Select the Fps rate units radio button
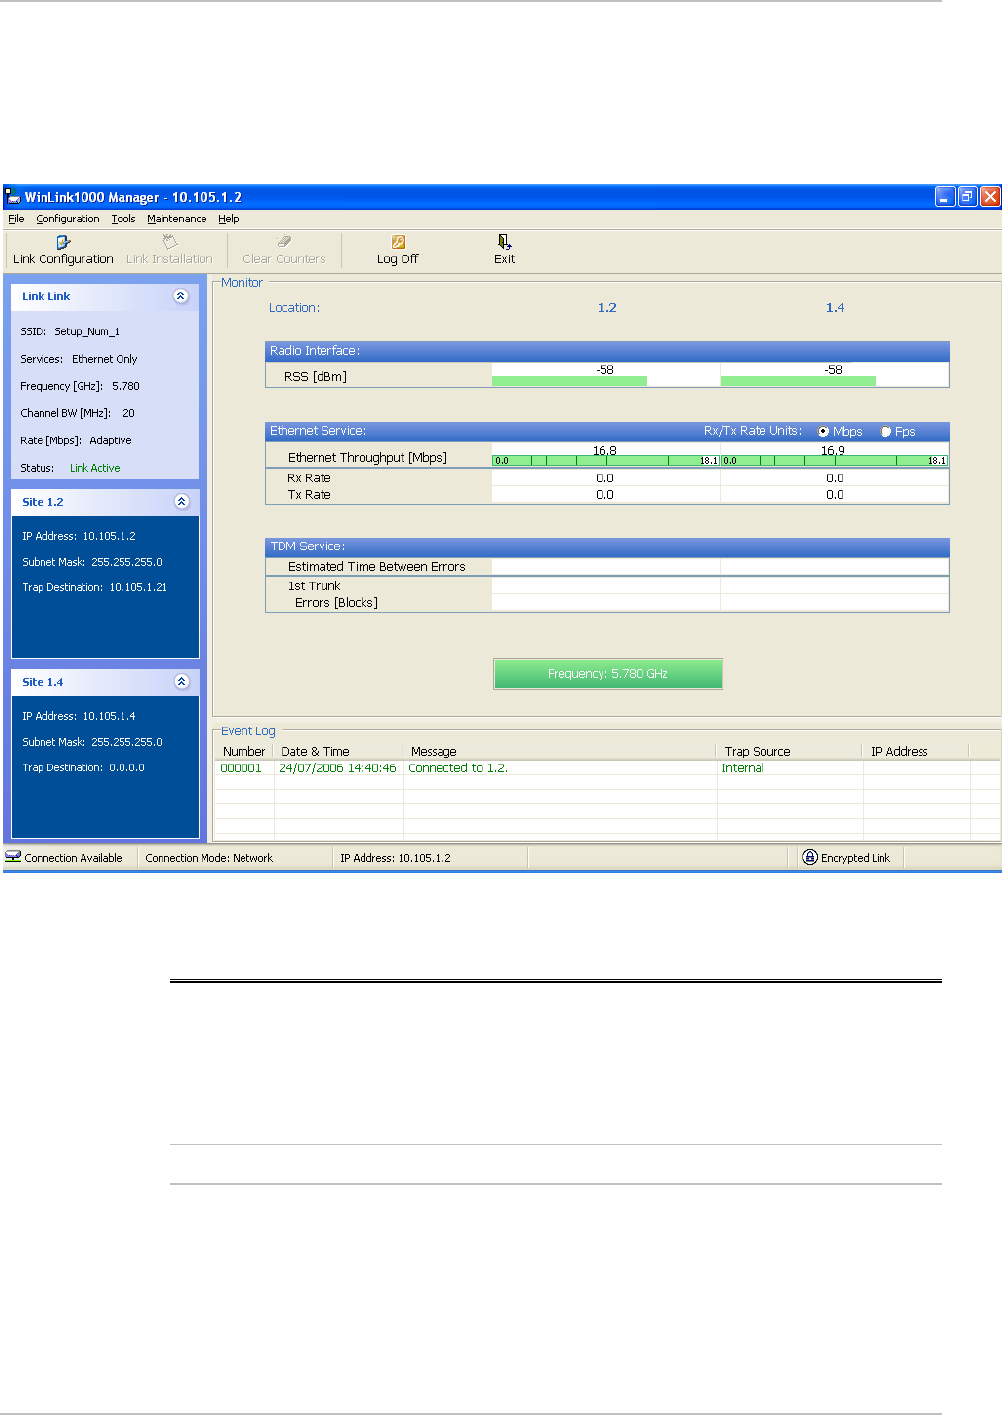 coord(885,432)
